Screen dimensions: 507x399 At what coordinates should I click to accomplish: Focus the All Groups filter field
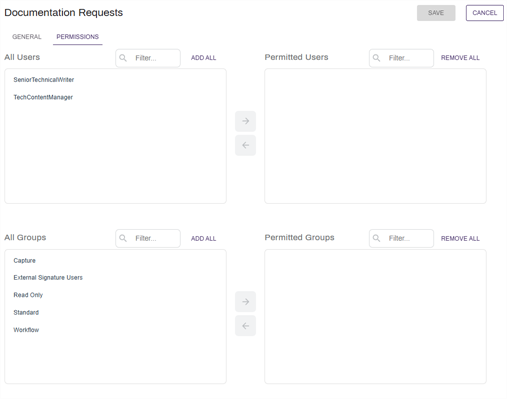148,238
